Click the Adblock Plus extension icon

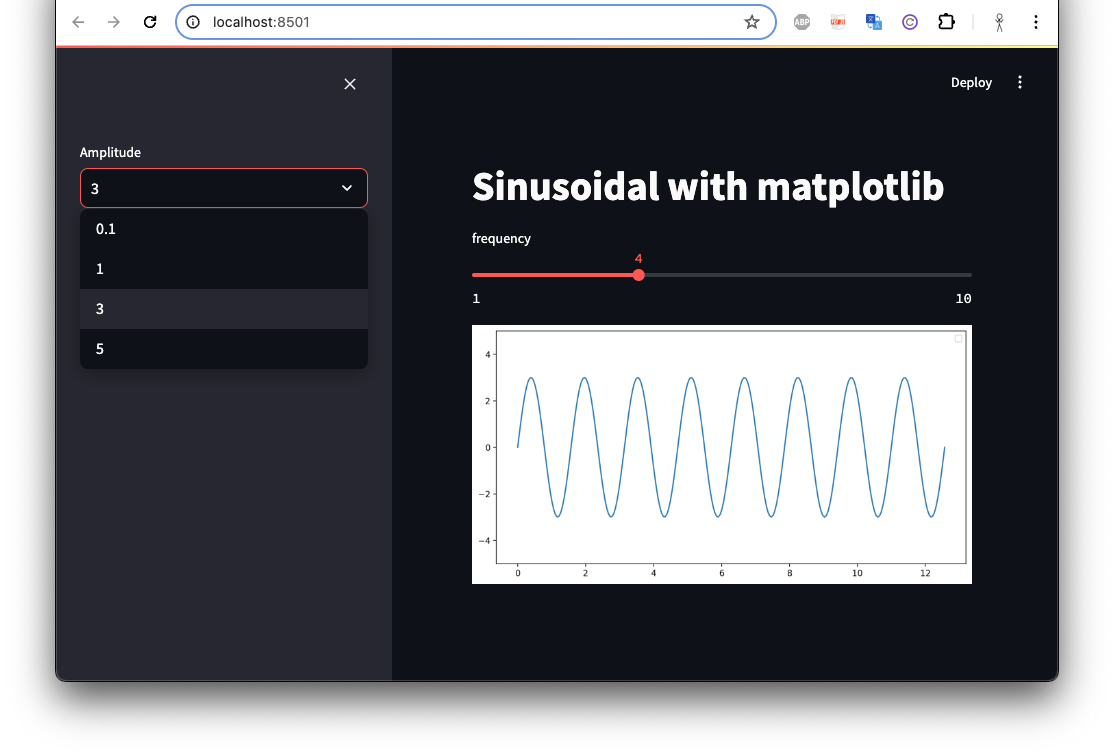tap(801, 22)
